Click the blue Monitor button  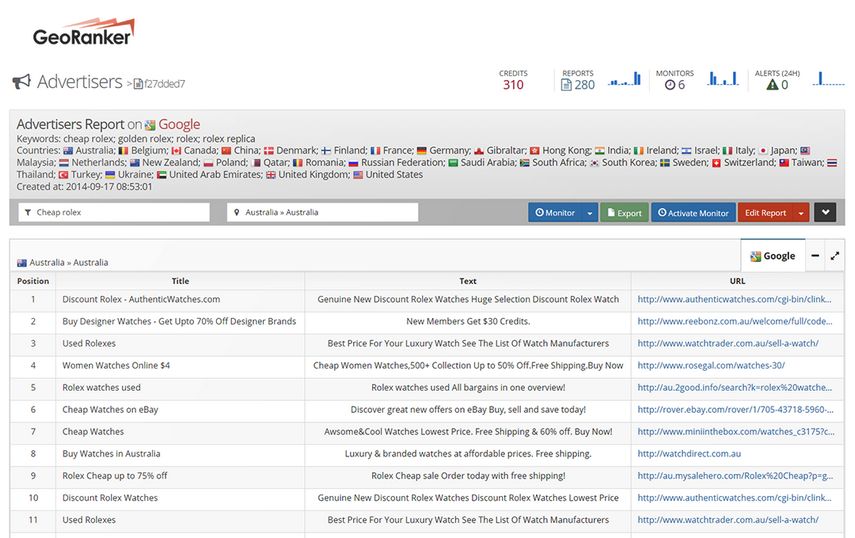[555, 213]
